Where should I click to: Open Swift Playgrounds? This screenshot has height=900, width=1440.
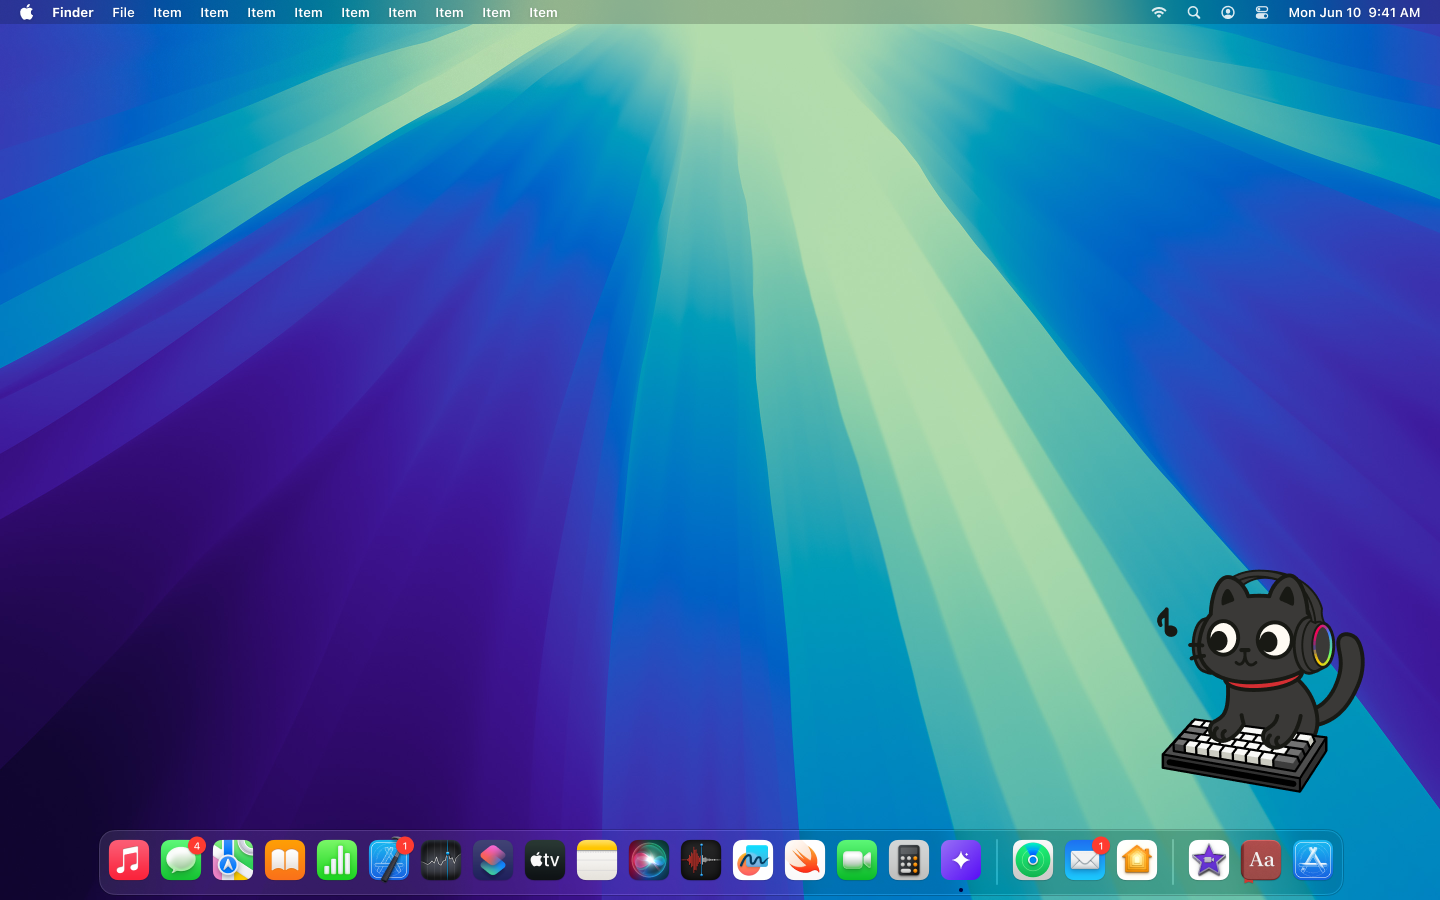[805, 860]
